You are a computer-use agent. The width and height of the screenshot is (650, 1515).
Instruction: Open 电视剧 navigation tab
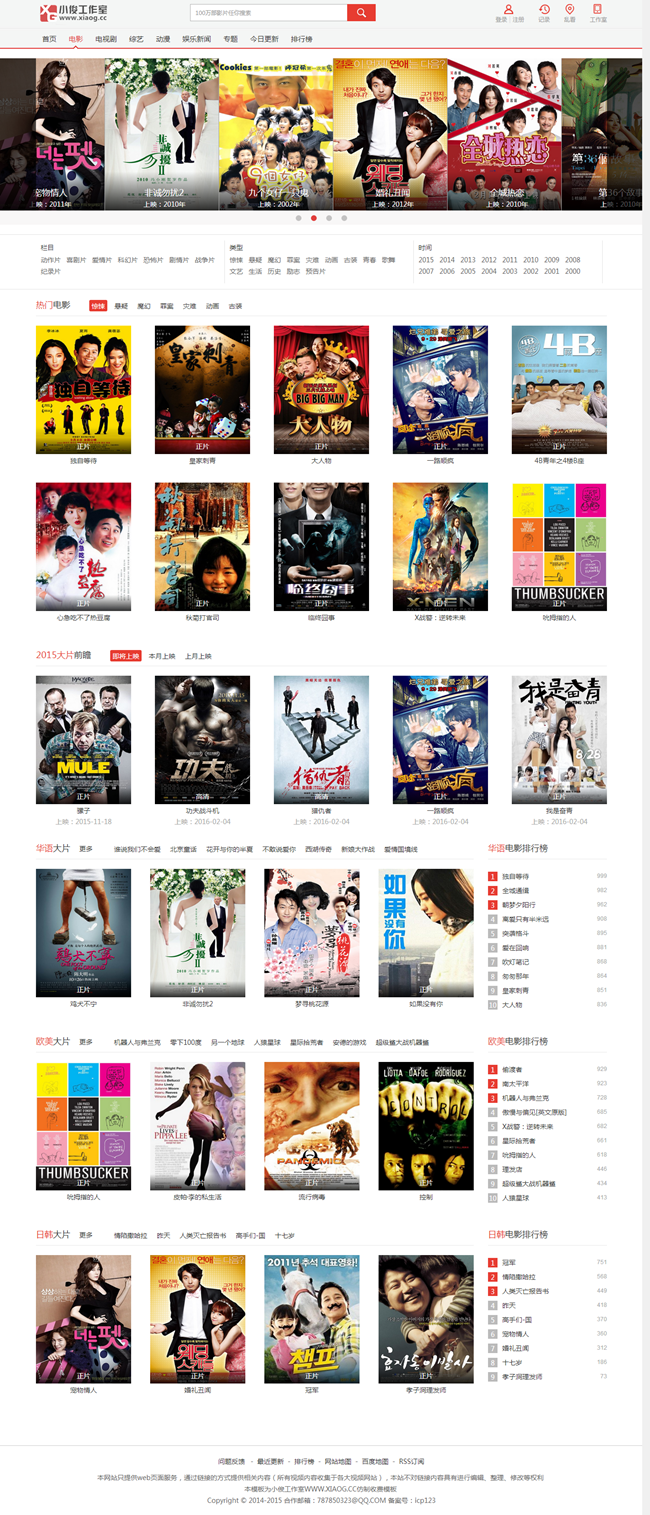pos(105,39)
